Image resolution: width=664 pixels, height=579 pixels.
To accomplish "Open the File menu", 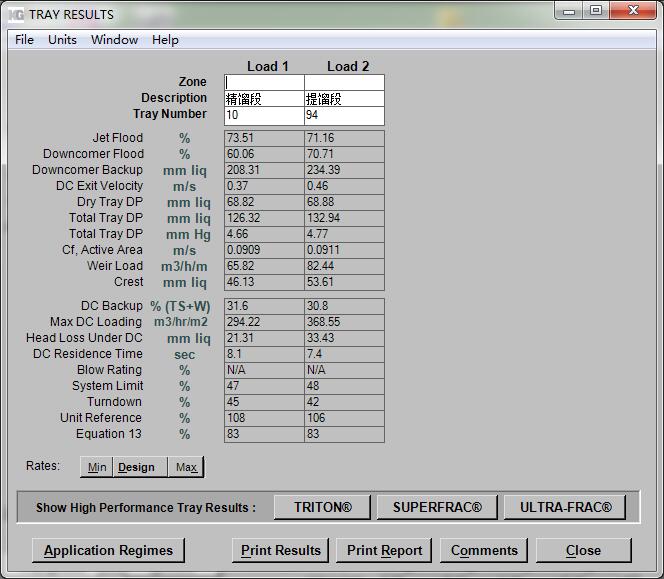I will pos(24,40).
